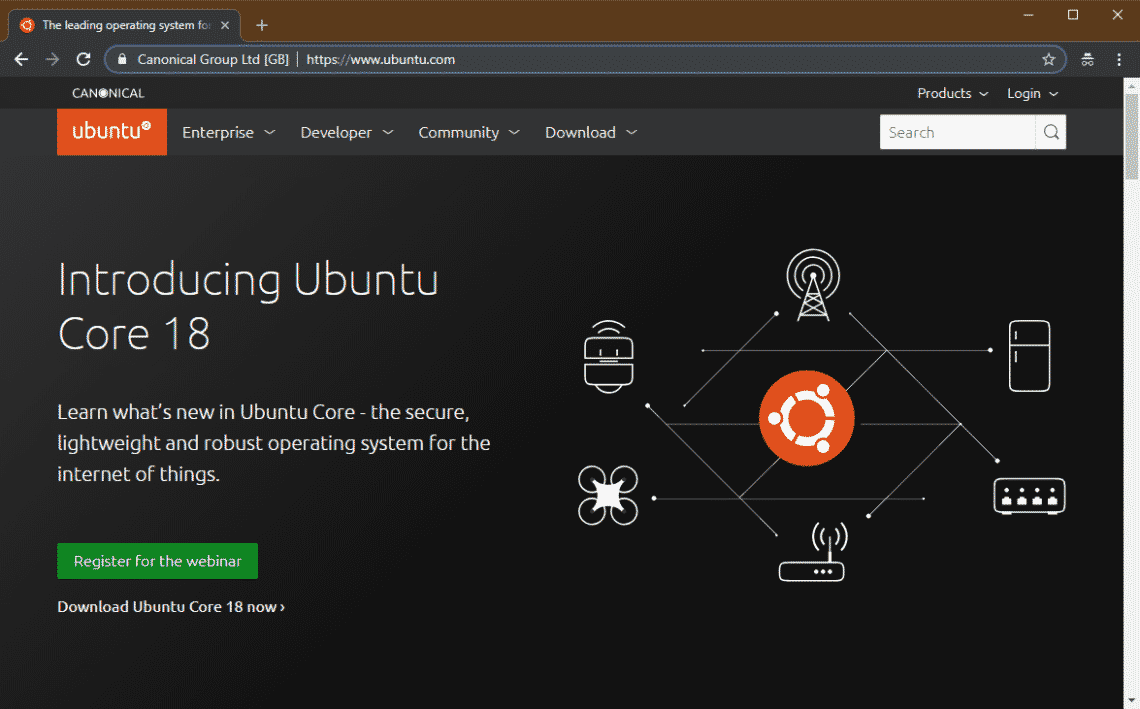Click the browser back arrow
Image resolution: width=1140 pixels, height=709 pixels.
coord(21,60)
